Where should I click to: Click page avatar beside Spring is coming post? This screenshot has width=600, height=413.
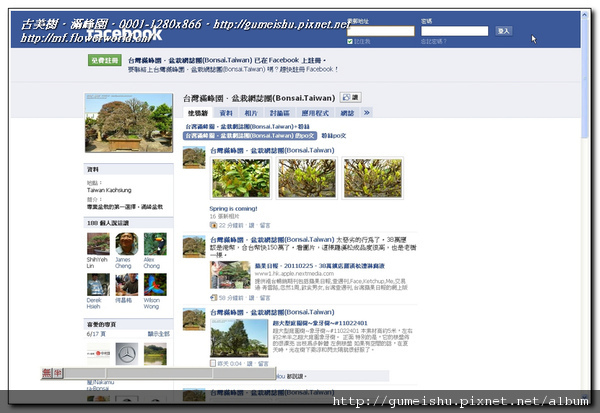click(x=194, y=157)
